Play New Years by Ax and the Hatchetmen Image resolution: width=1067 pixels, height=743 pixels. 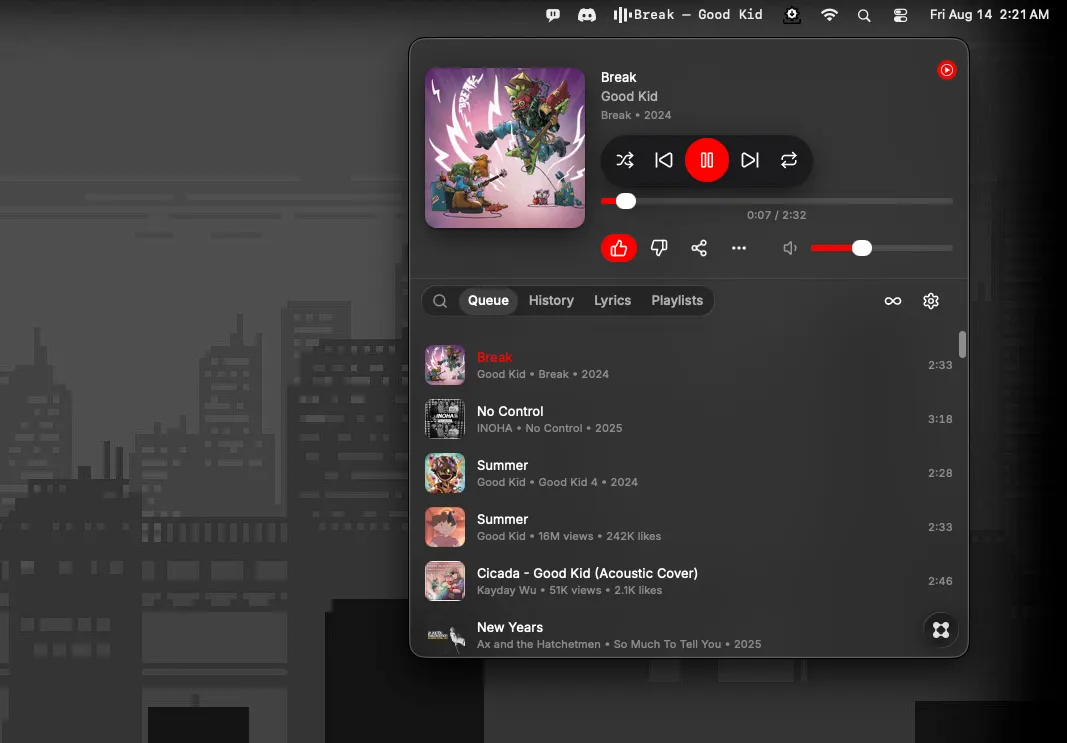pyautogui.click(x=689, y=635)
